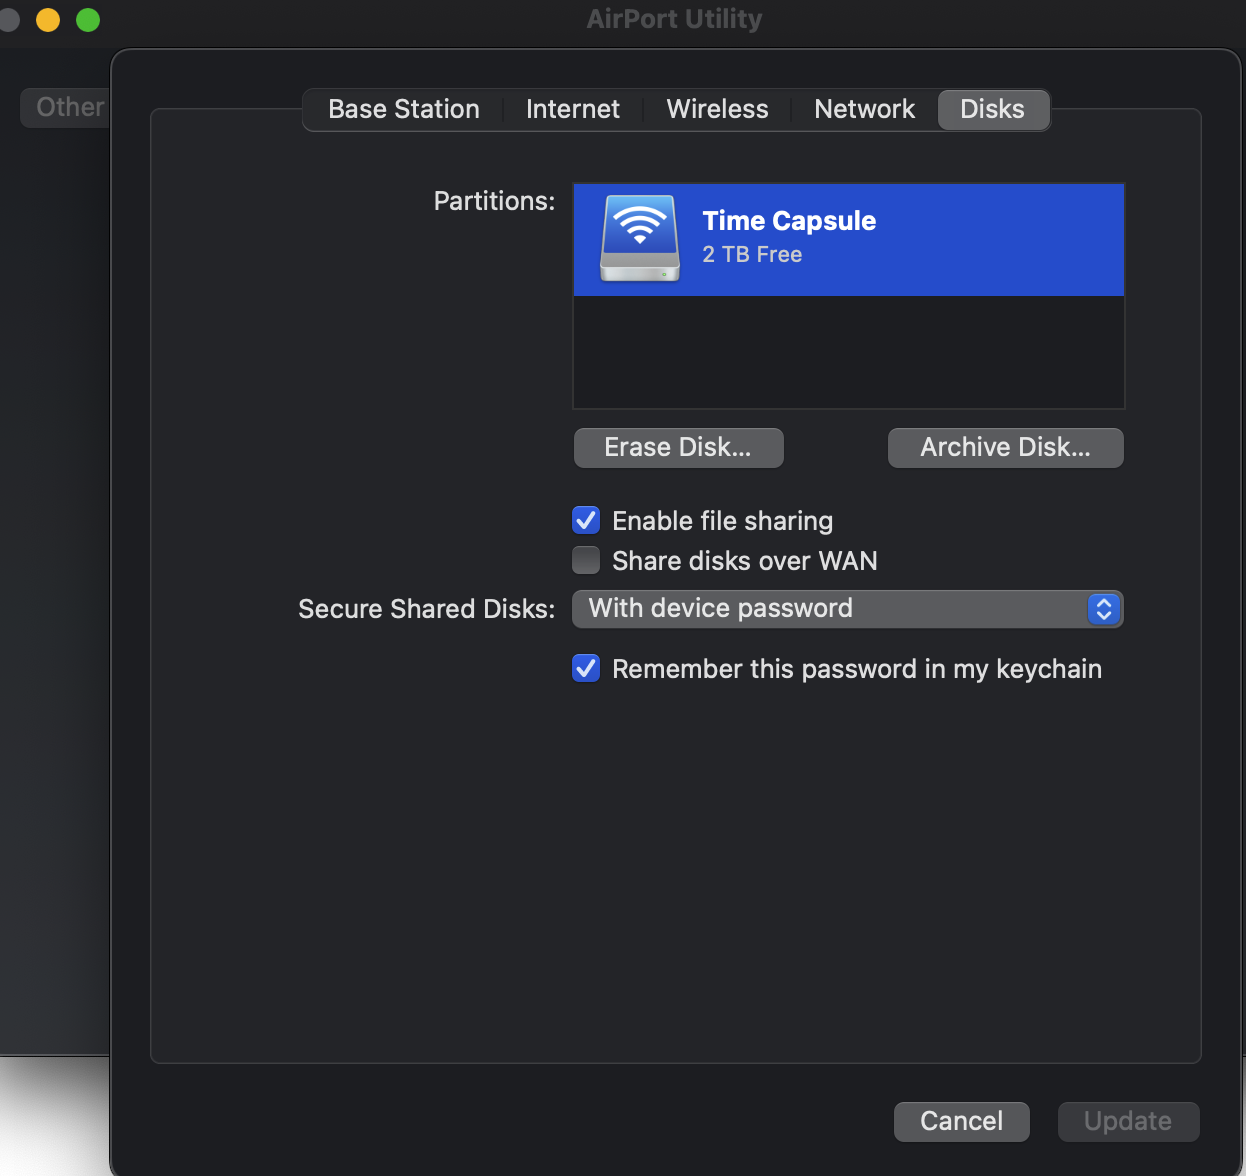Click the Other button in background window

66,107
